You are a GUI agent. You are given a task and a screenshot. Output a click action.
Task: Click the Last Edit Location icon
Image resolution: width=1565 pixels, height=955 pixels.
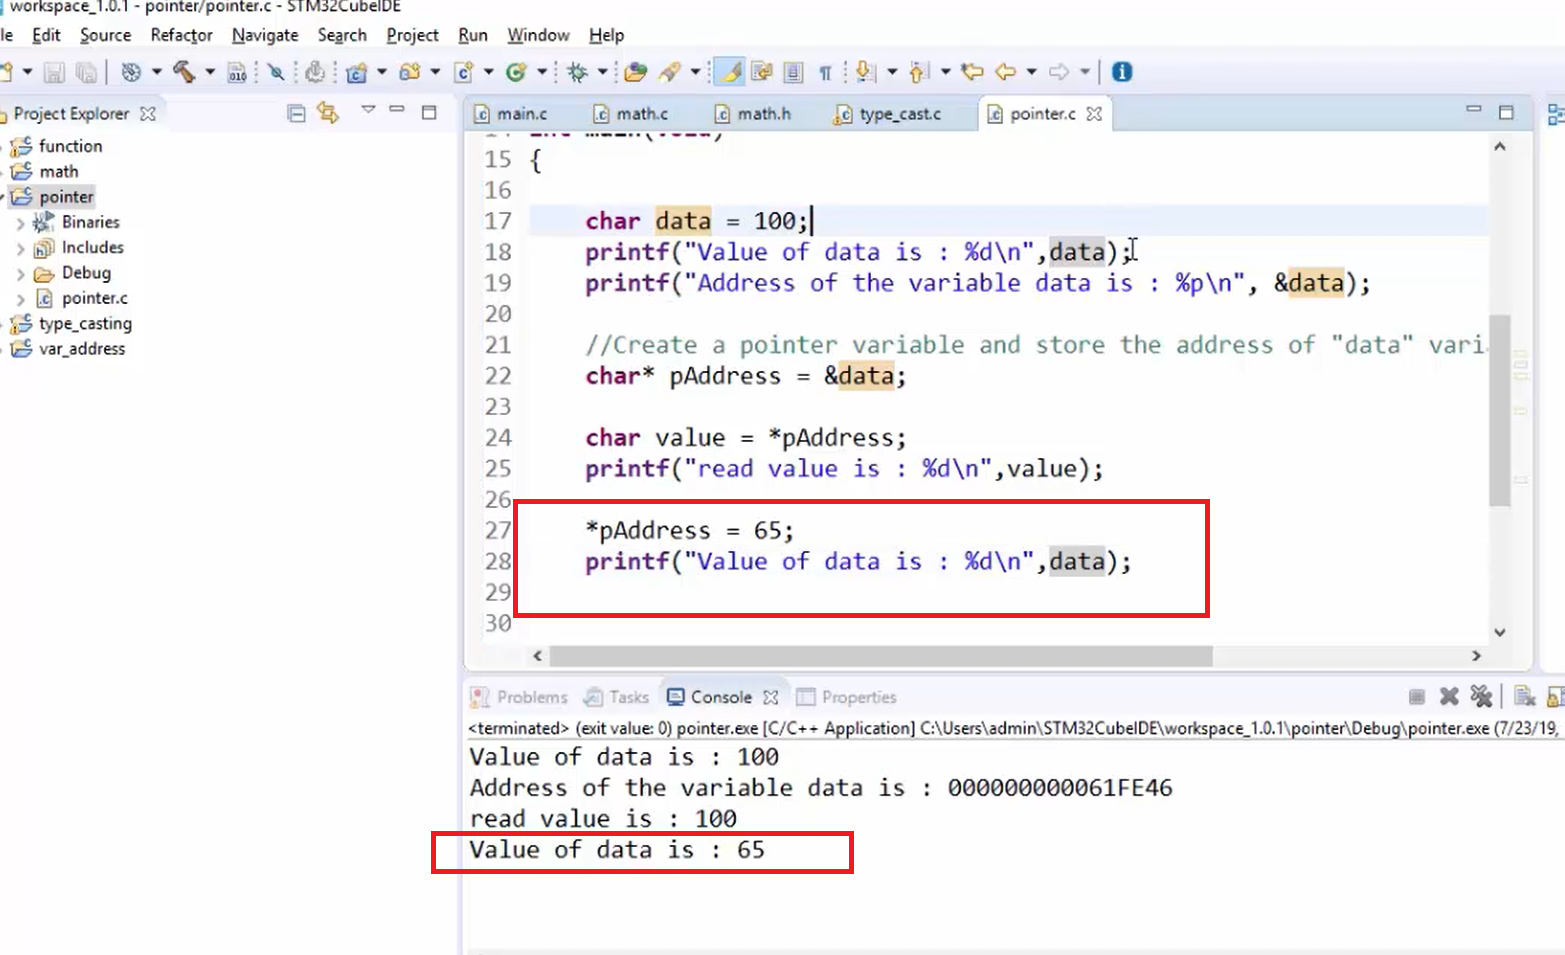pyautogui.click(x=972, y=72)
